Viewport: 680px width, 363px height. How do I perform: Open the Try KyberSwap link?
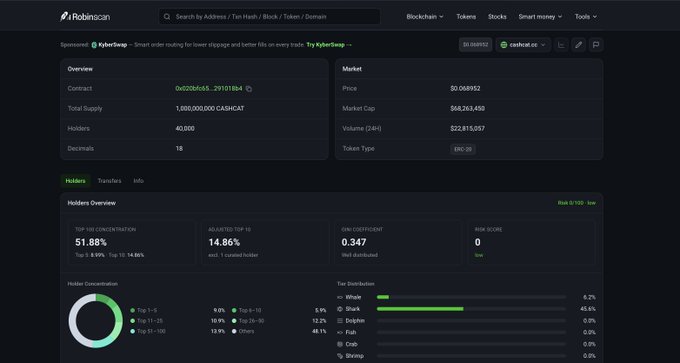329,45
